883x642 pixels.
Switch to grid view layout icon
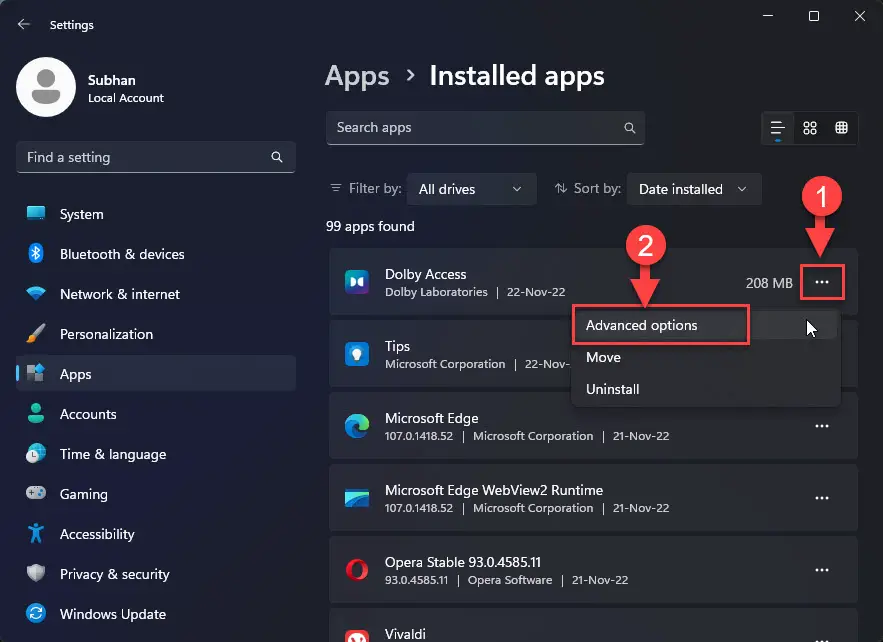coord(810,128)
